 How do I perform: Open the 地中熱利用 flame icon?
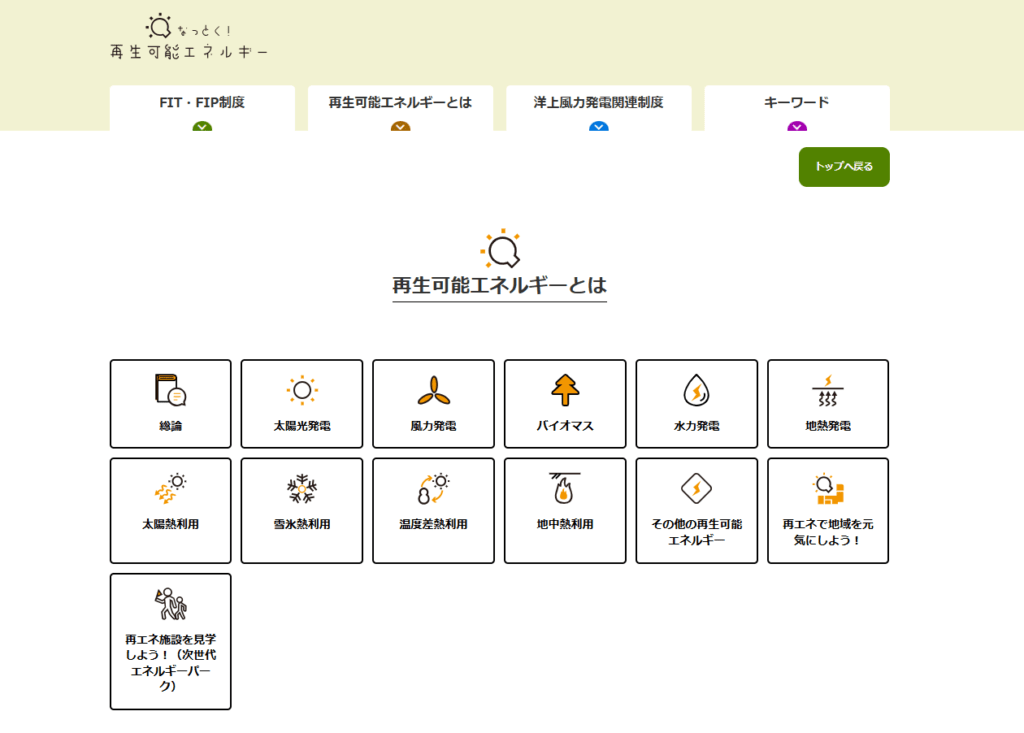pos(565,488)
